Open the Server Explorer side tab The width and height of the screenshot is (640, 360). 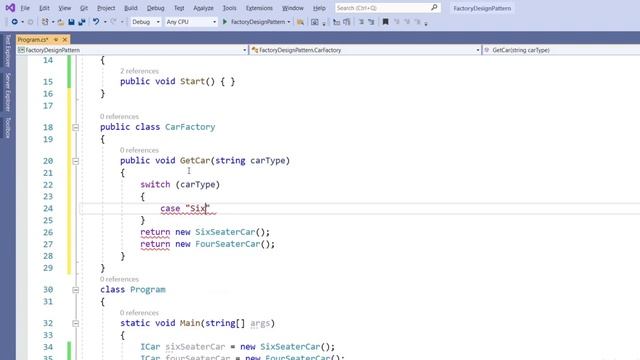(7, 92)
